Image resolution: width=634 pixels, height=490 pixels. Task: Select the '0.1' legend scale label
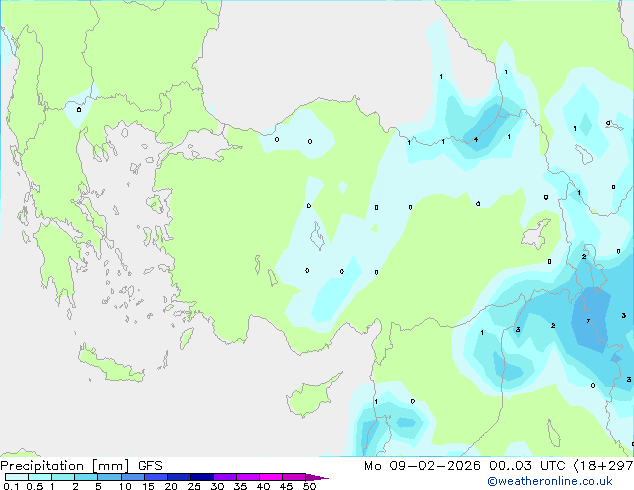point(11,486)
